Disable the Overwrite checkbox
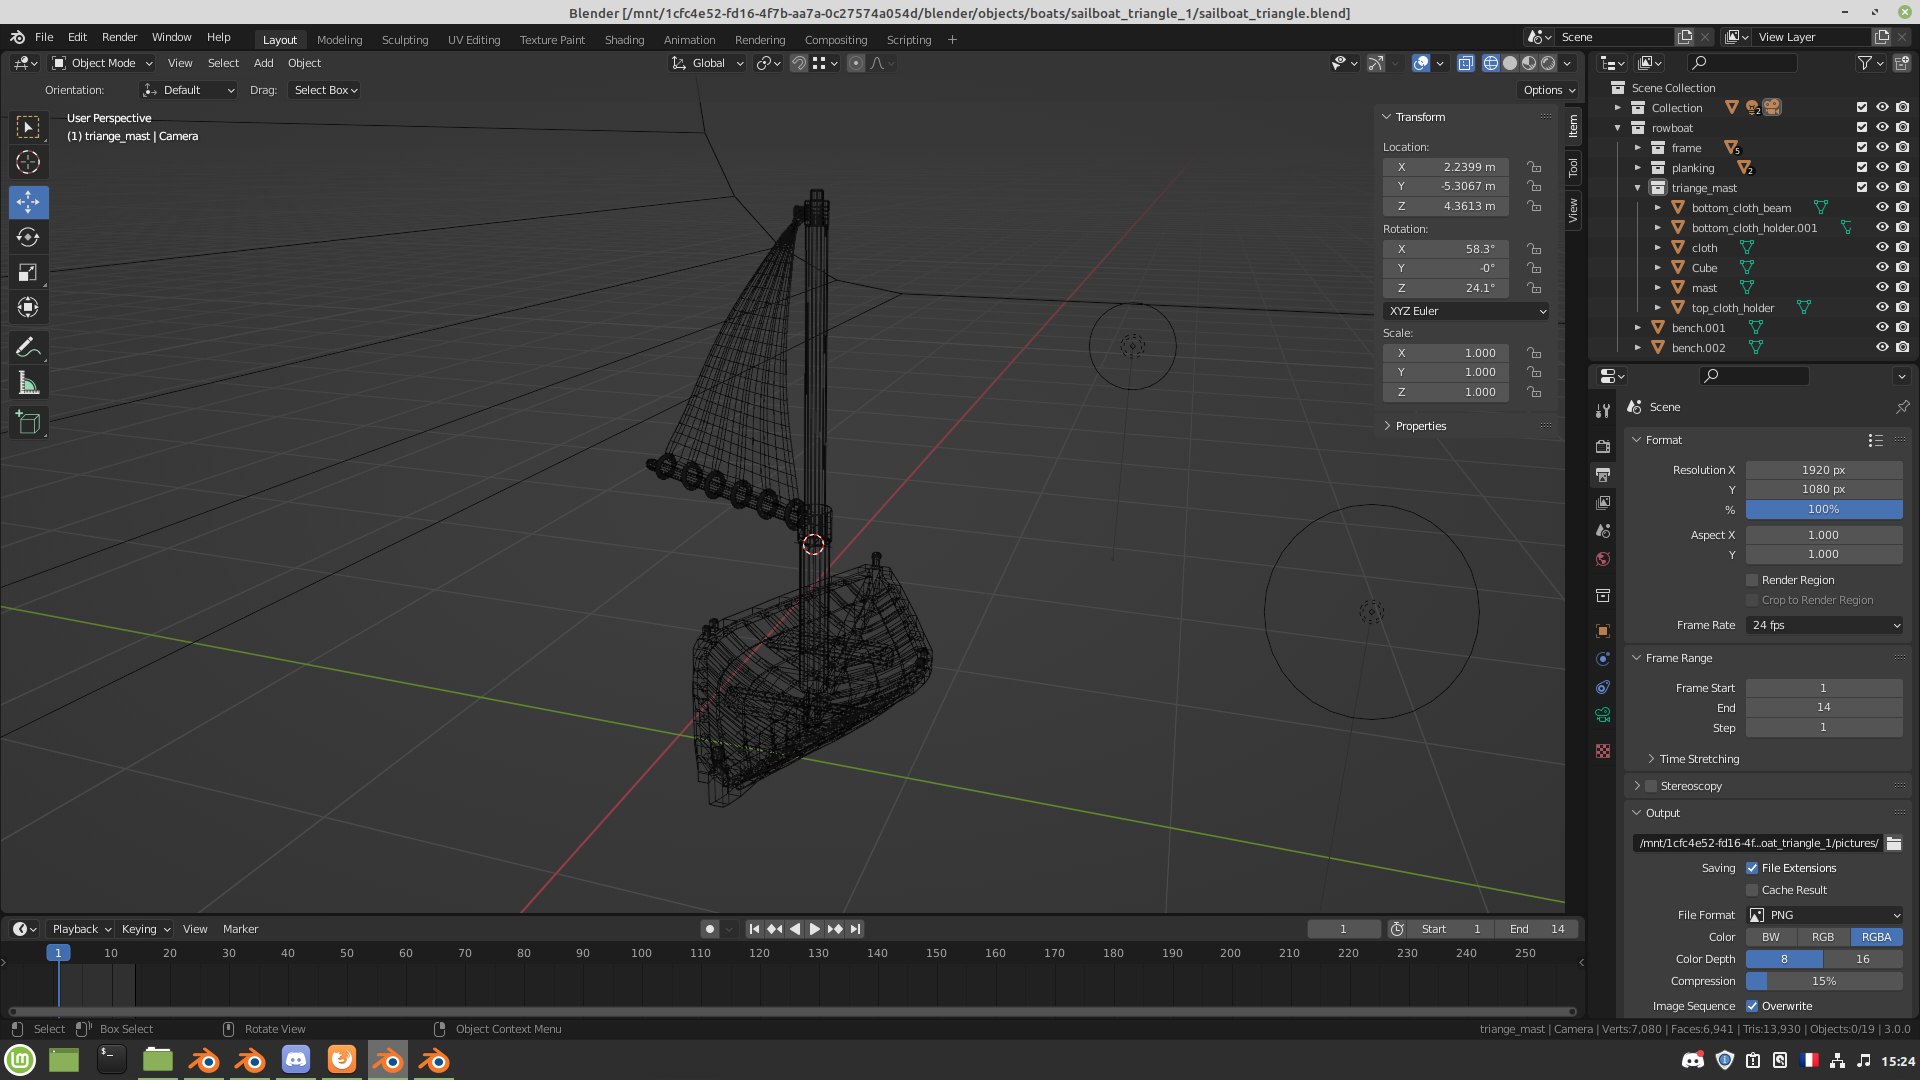Screen dimensions: 1920x1080 (x=1752, y=1006)
